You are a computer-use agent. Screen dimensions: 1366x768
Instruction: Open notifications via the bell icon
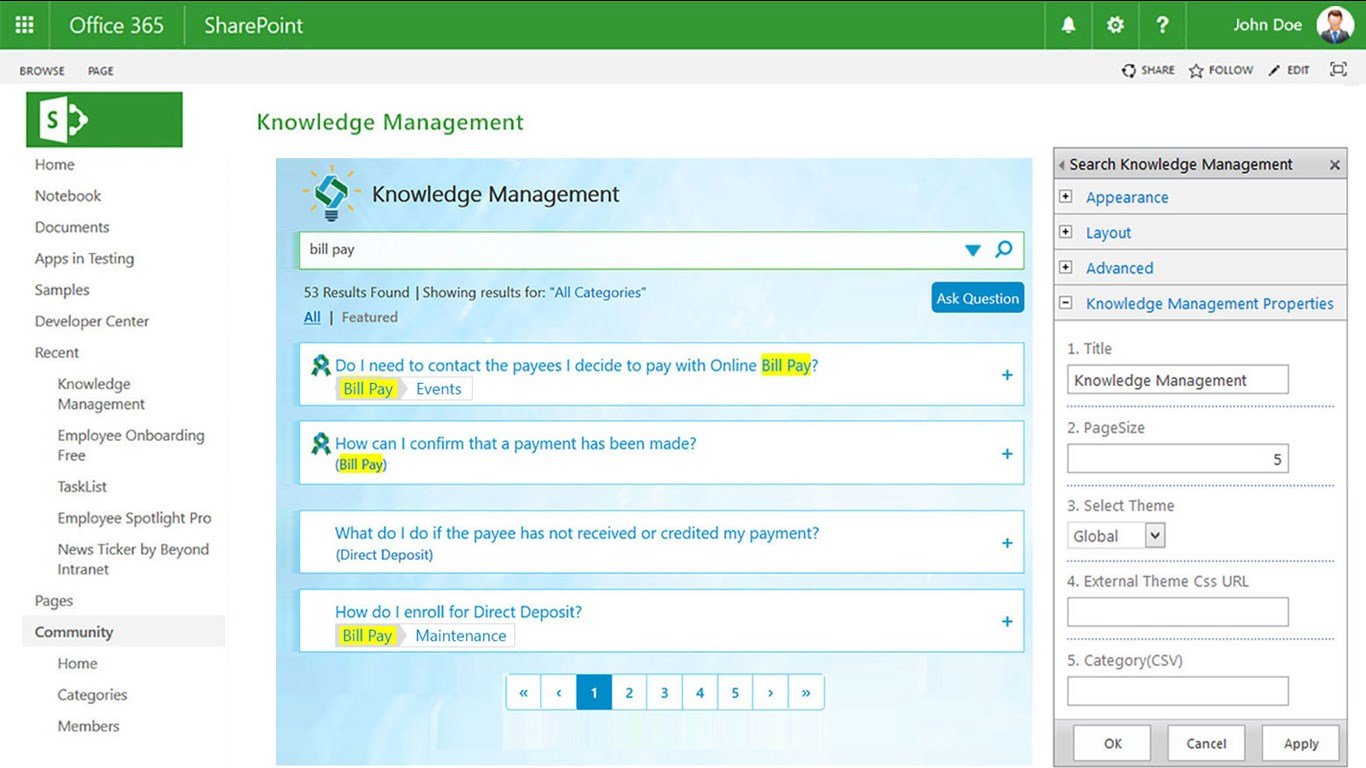(x=1067, y=24)
